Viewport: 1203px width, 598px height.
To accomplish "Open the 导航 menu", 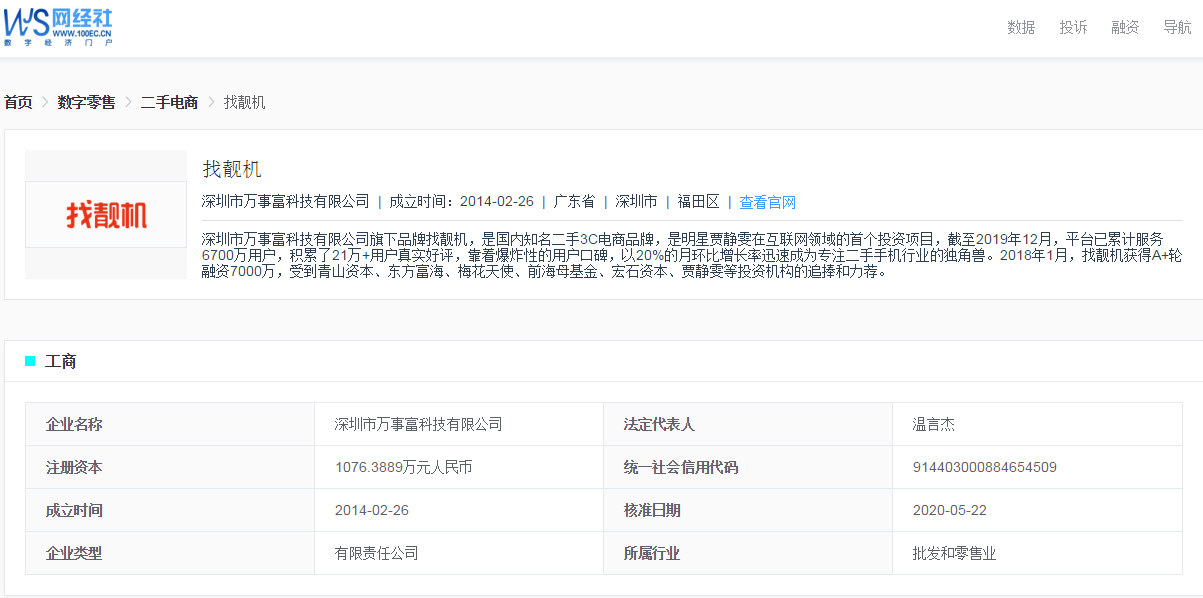I will pyautogui.click(x=1177, y=27).
